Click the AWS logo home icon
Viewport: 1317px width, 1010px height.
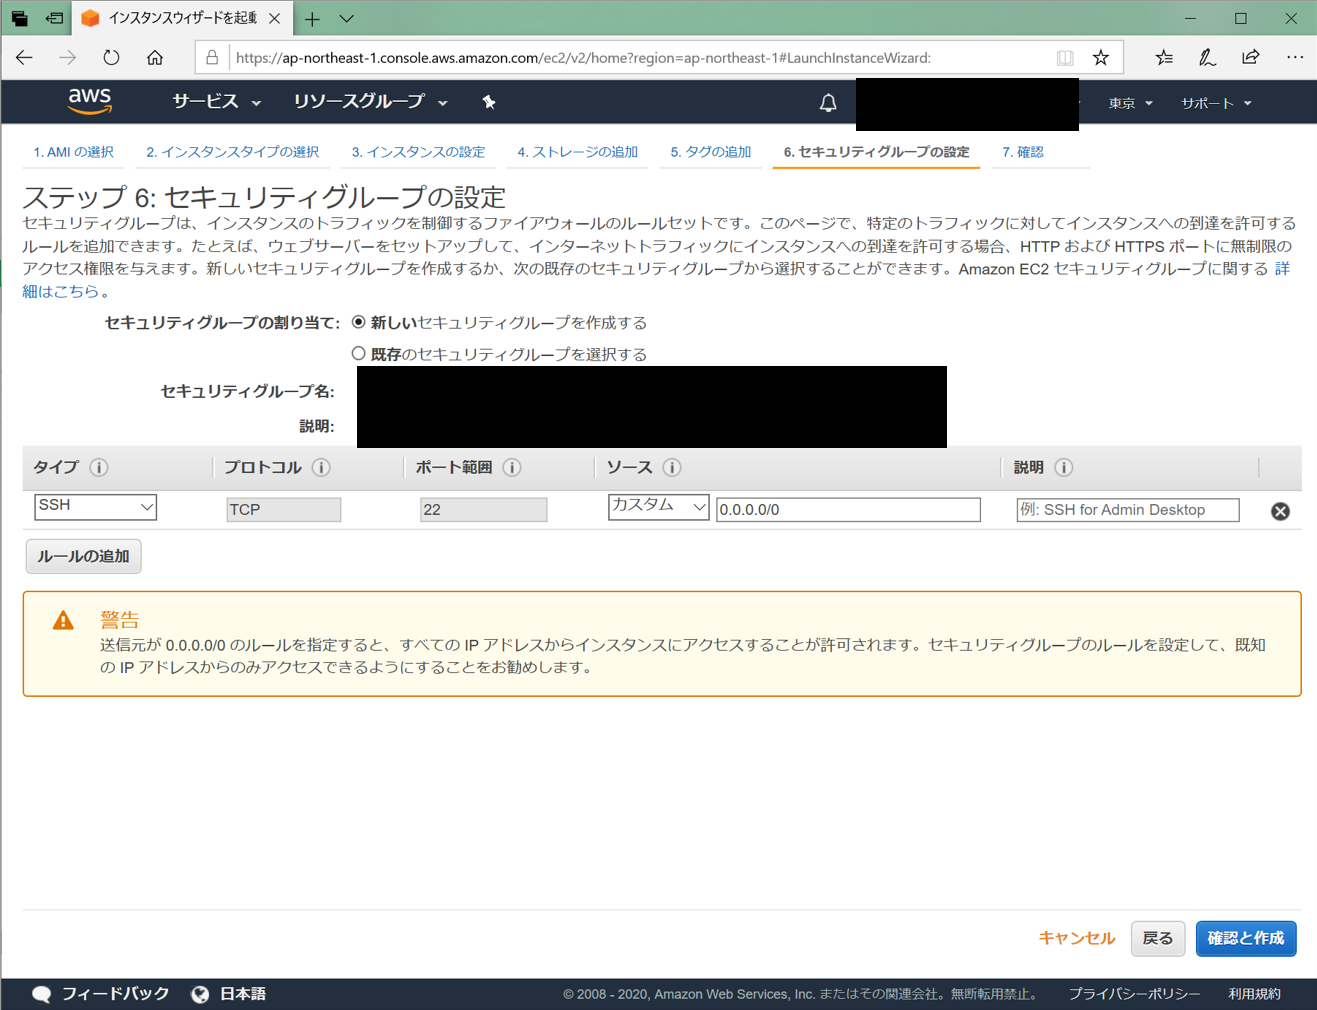[x=89, y=102]
